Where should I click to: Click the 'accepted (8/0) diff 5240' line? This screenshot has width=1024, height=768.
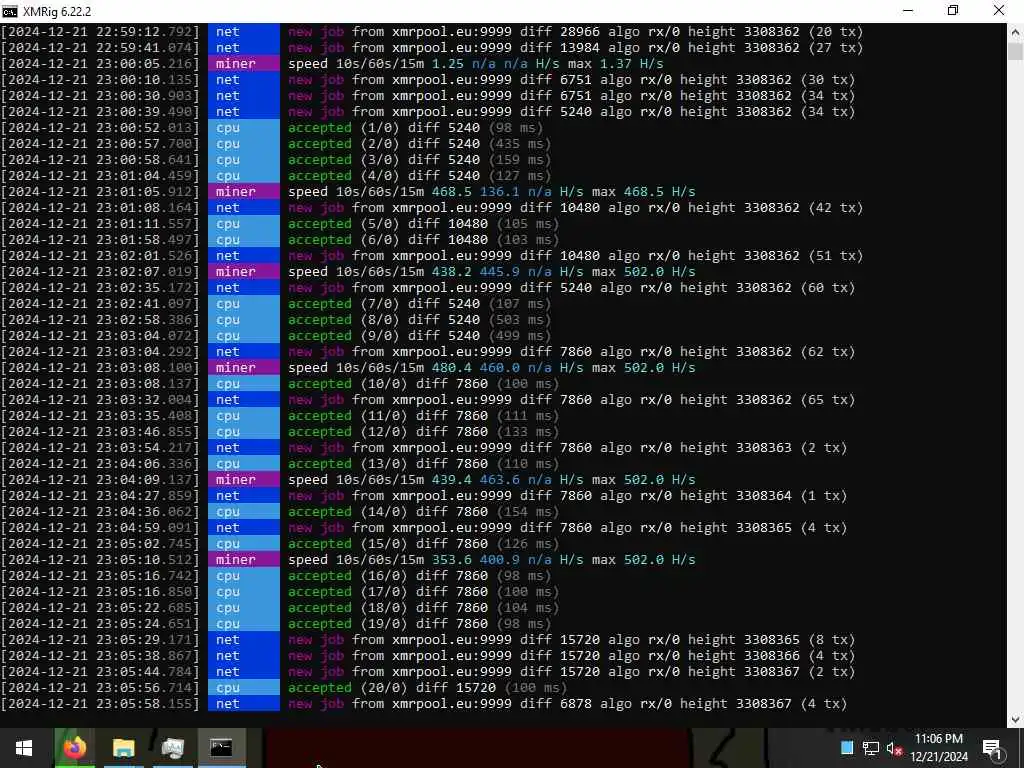pyautogui.click(x=276, y=320)
